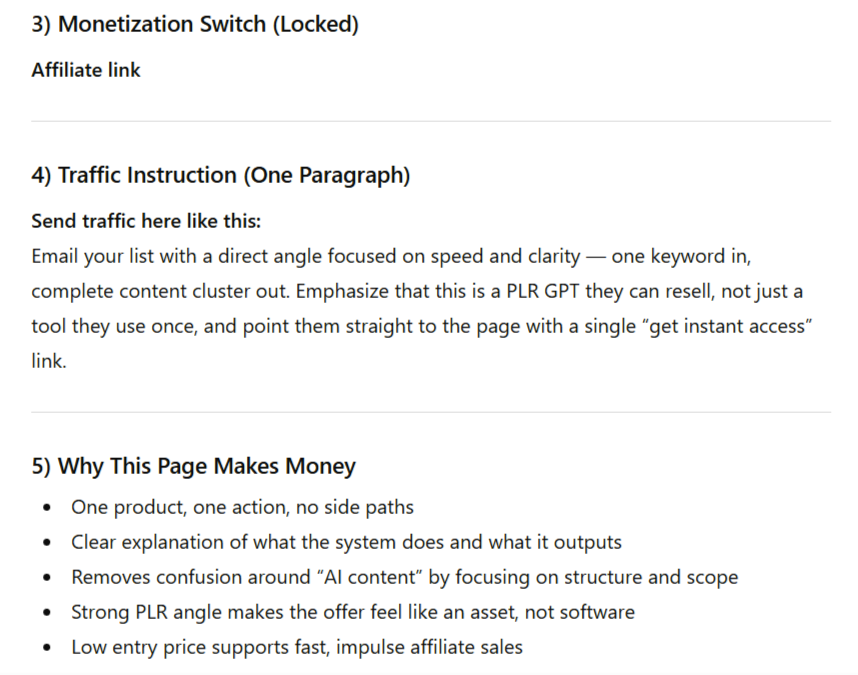Click the "Traffic Instruction (One Paragraph)" heading
Viewport: 858px width, 675px height.
[x=221, y=175]
